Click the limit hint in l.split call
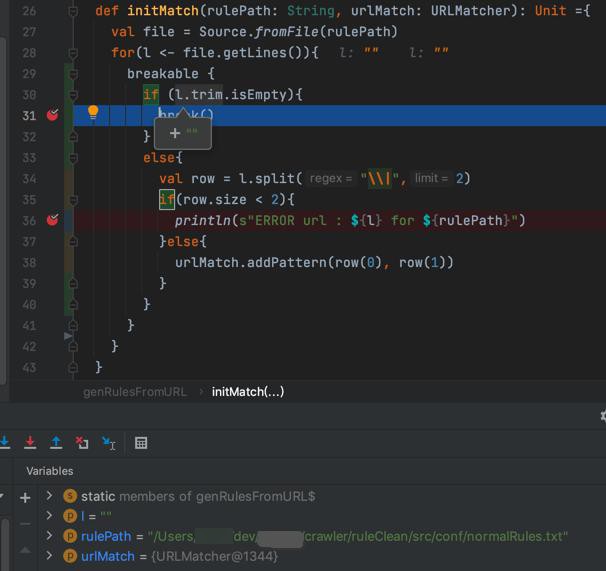 tap(431, 178)
